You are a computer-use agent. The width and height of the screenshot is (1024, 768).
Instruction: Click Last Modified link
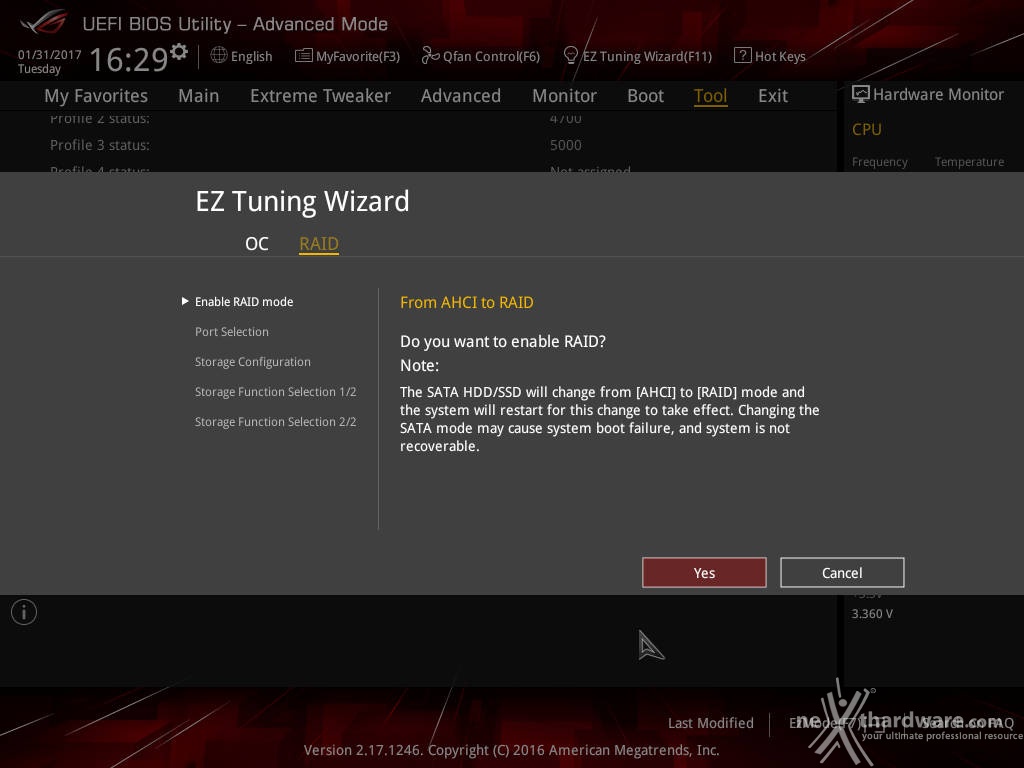click(711, 723)
